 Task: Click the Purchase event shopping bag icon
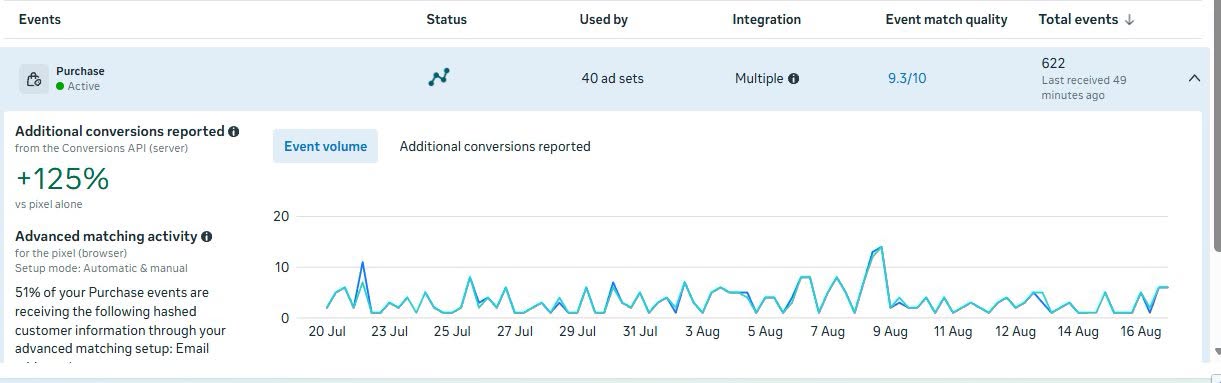pyautogui.click(x=34, y=79)
